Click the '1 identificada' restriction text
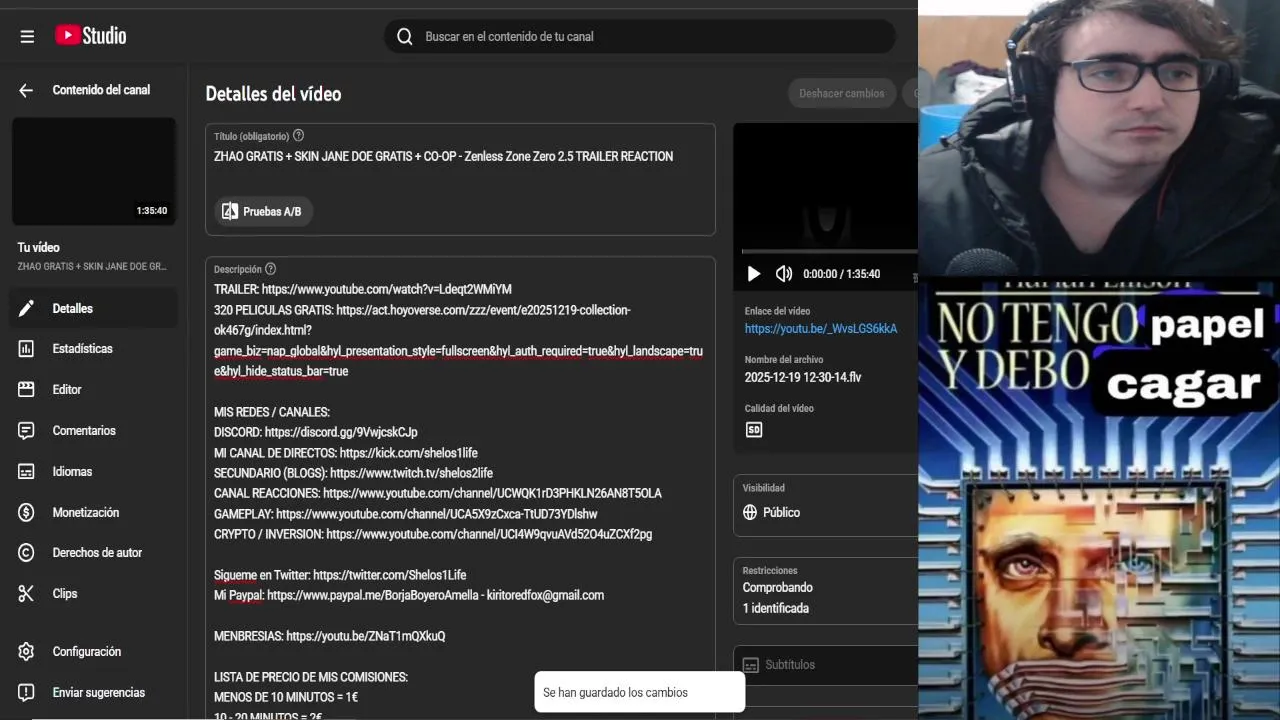The image size is (1280, 720). coord(776,609)
